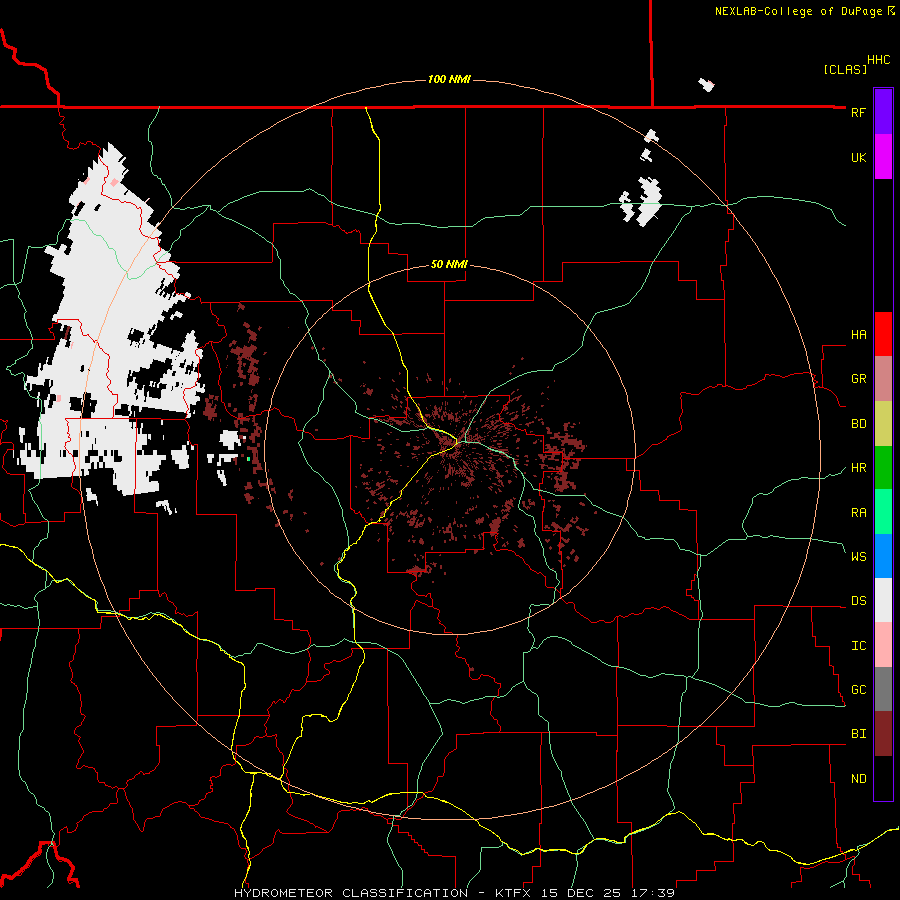The image size is (900, 900).
Task: Click the BI brown legend swatch
Action: [883, 734]
